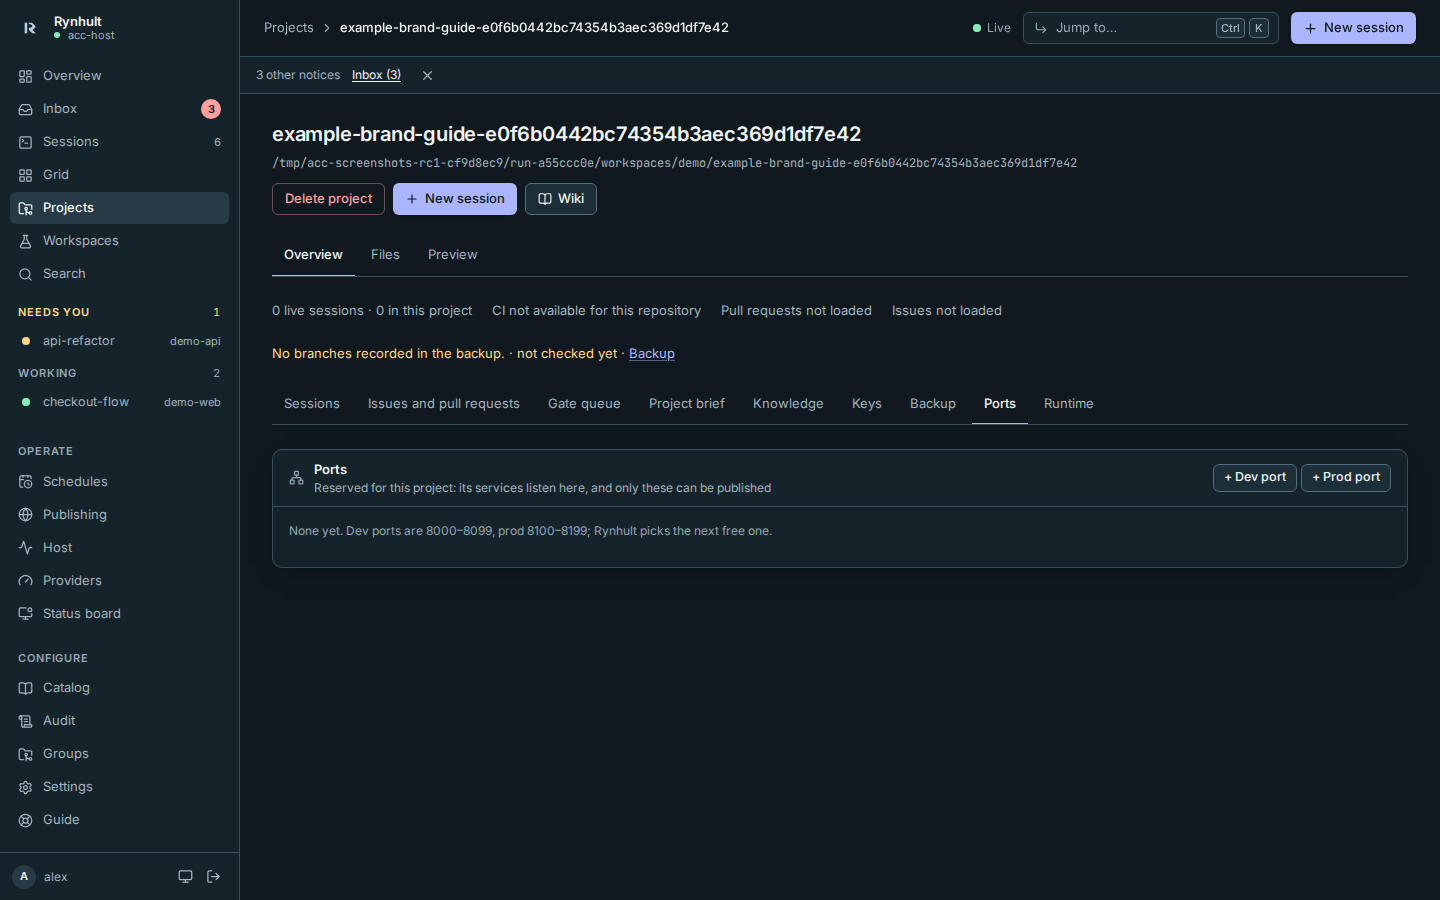Select the Keys sub-tab
Screen dimensions: 1440x900
867,404
